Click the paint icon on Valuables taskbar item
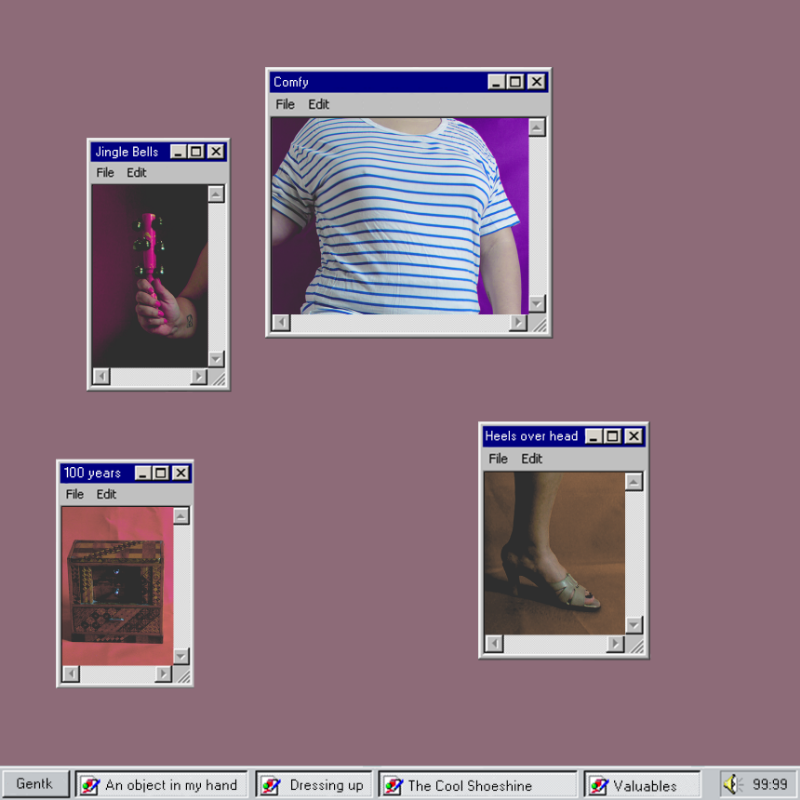800x800 pixels. 599,786
